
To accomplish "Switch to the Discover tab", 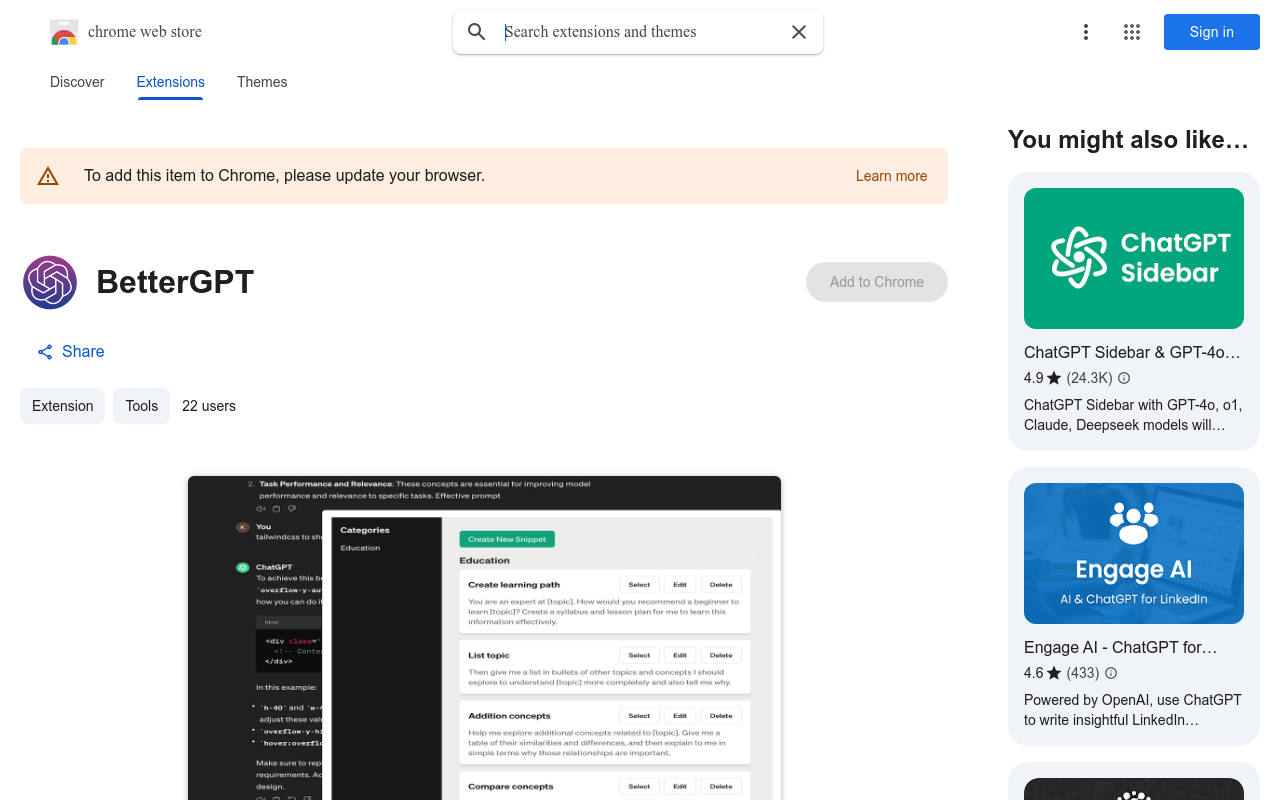I will click(77, 82).
